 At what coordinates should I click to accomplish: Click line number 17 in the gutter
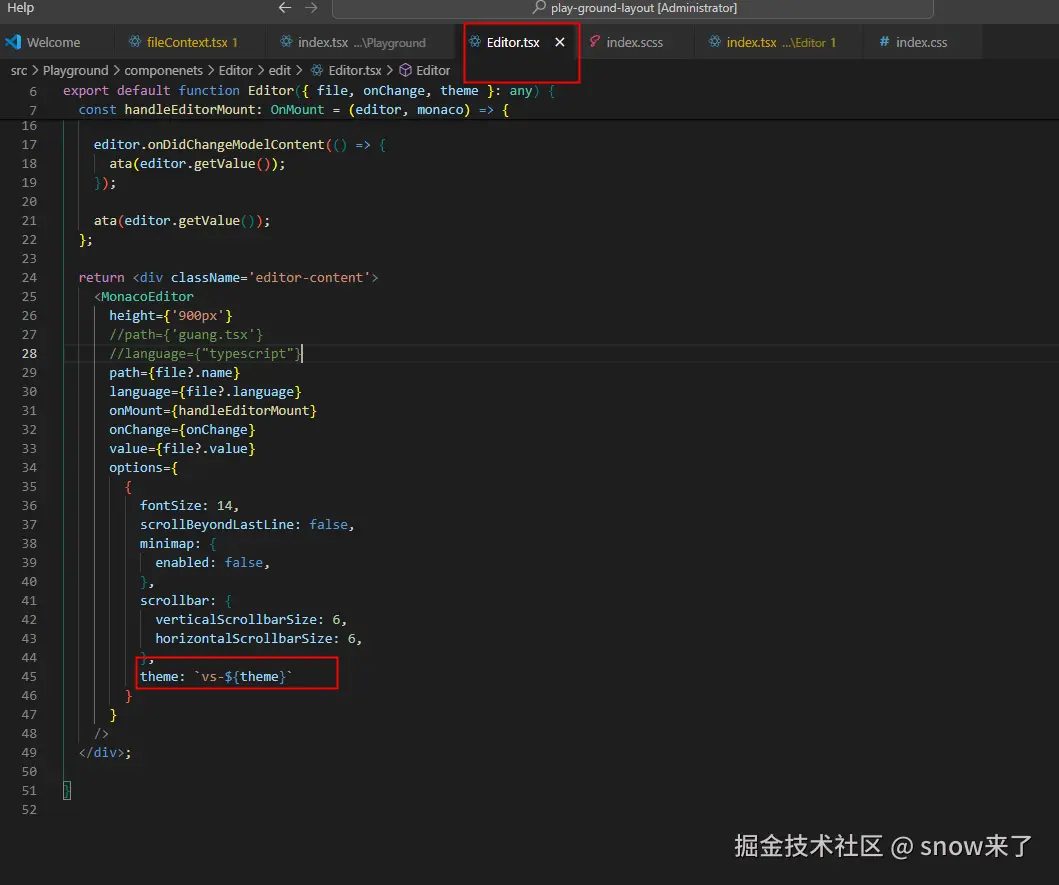29,145
